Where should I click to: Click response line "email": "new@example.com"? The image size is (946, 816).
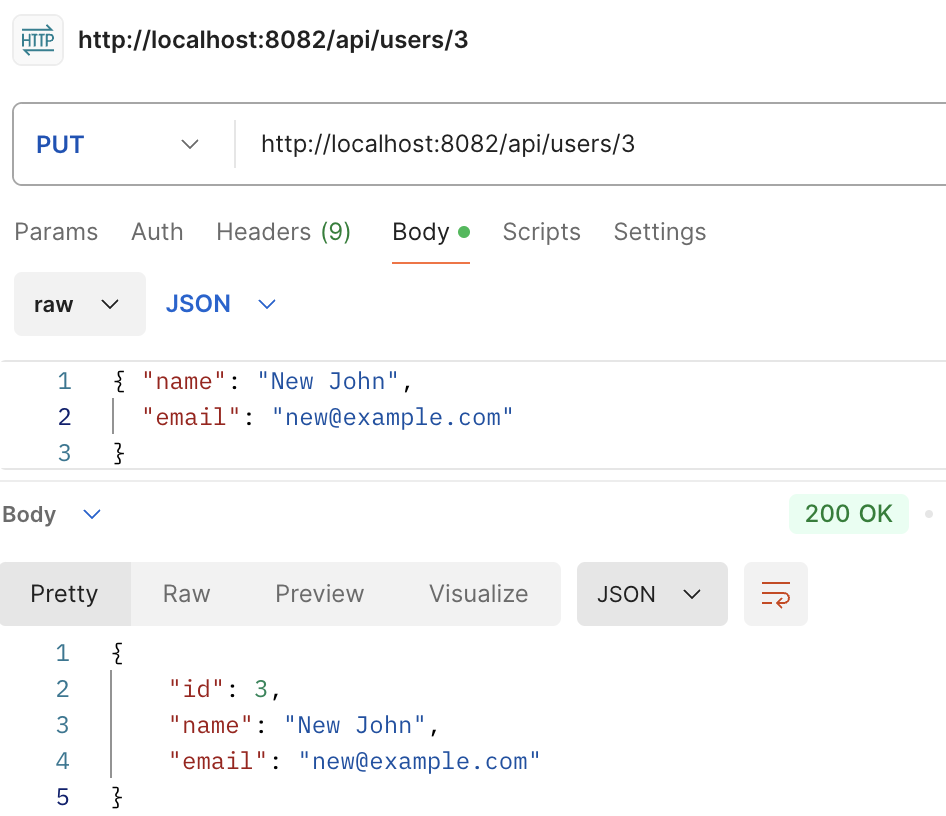pos(355,762)
